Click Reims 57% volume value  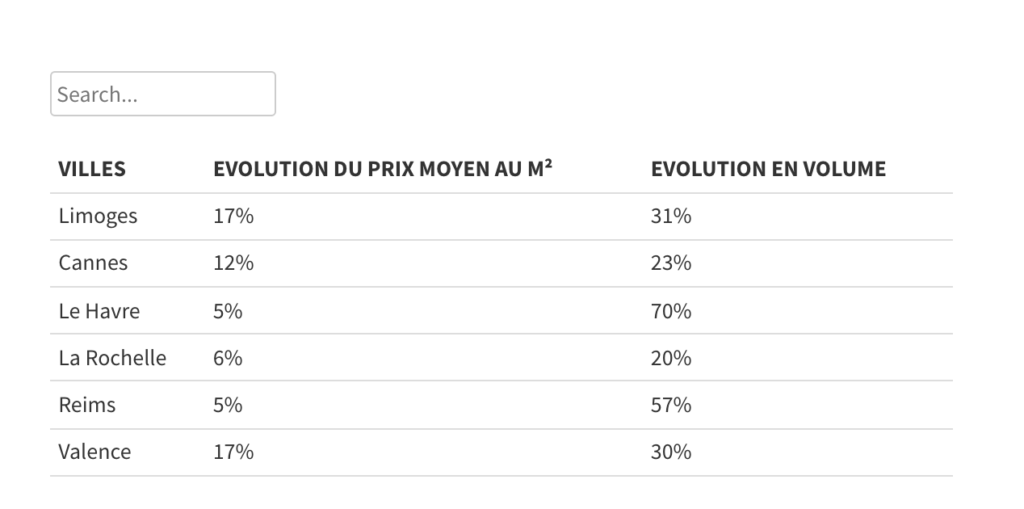tap(671, 405)
